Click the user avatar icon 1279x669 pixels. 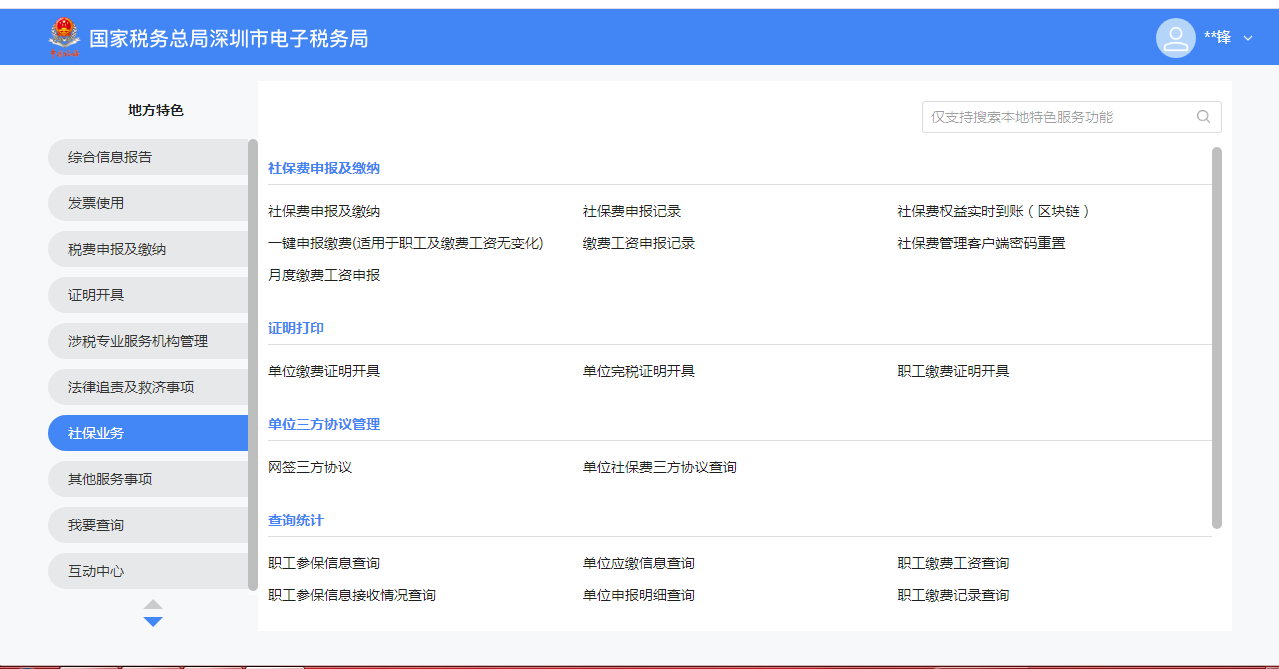click(1175, 38)
